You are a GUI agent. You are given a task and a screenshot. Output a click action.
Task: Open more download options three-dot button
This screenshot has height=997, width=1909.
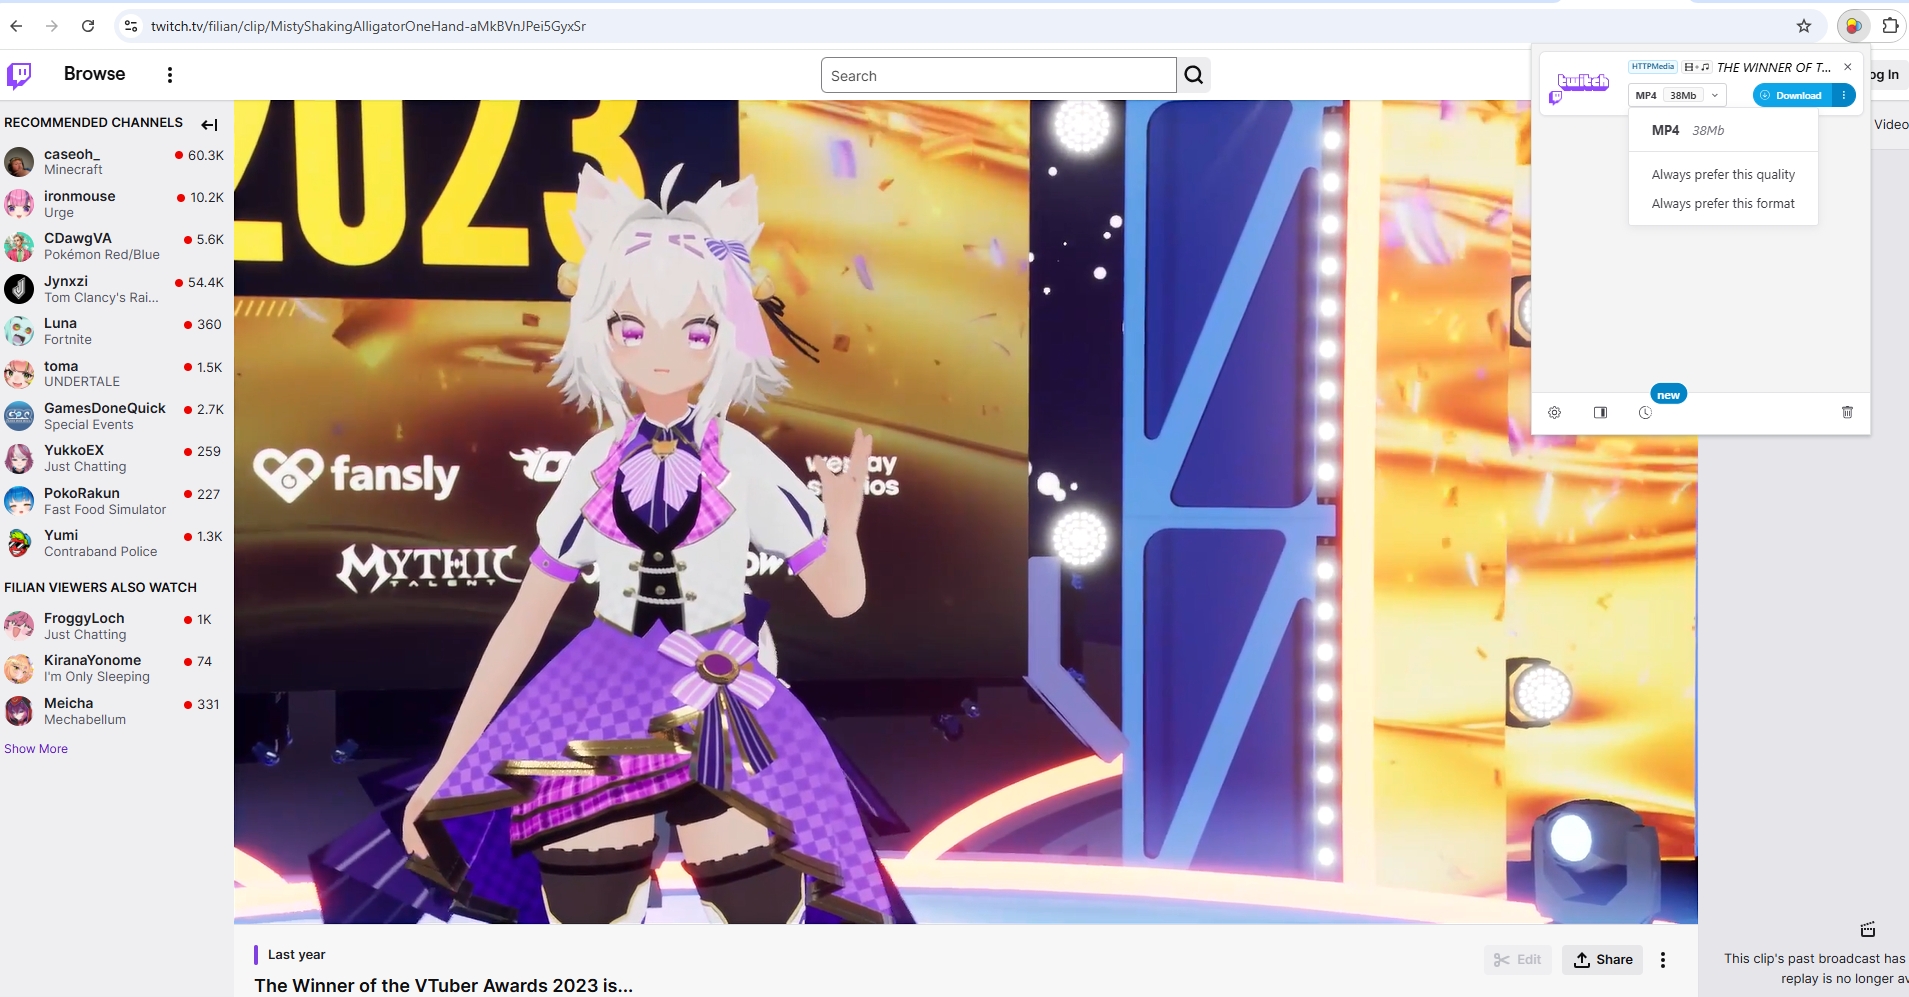[x=1844, y=95]
